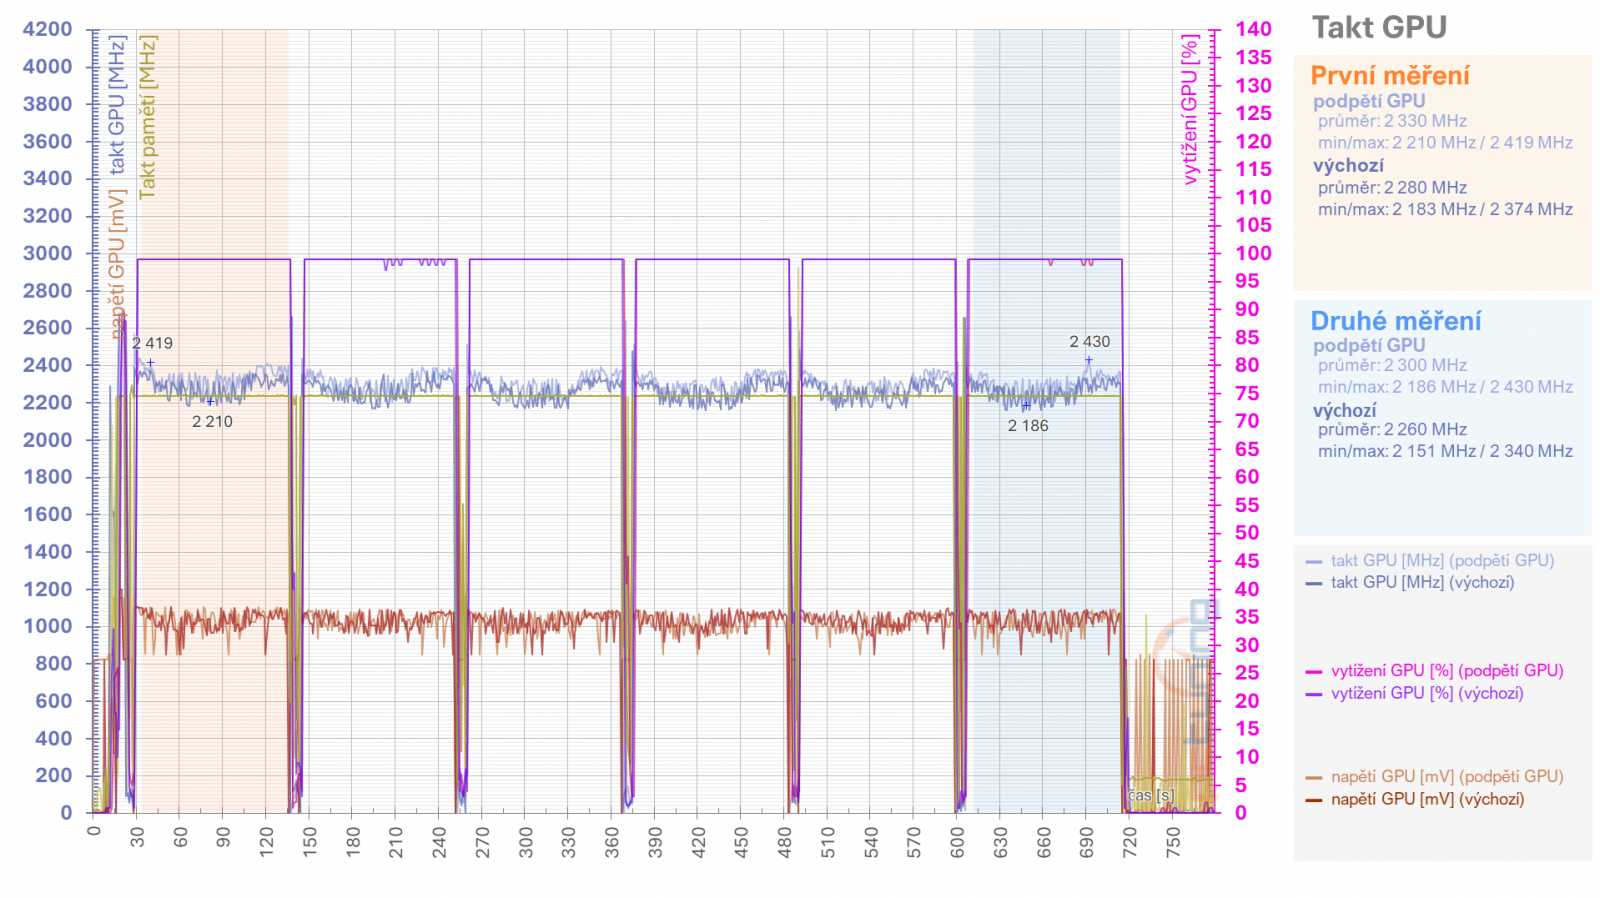Click 'min/max: 2 210 MHz / 2 419 MHz'
Image resolution: width=1600 pixels, height=898 pixels.
pos(1445,143)
